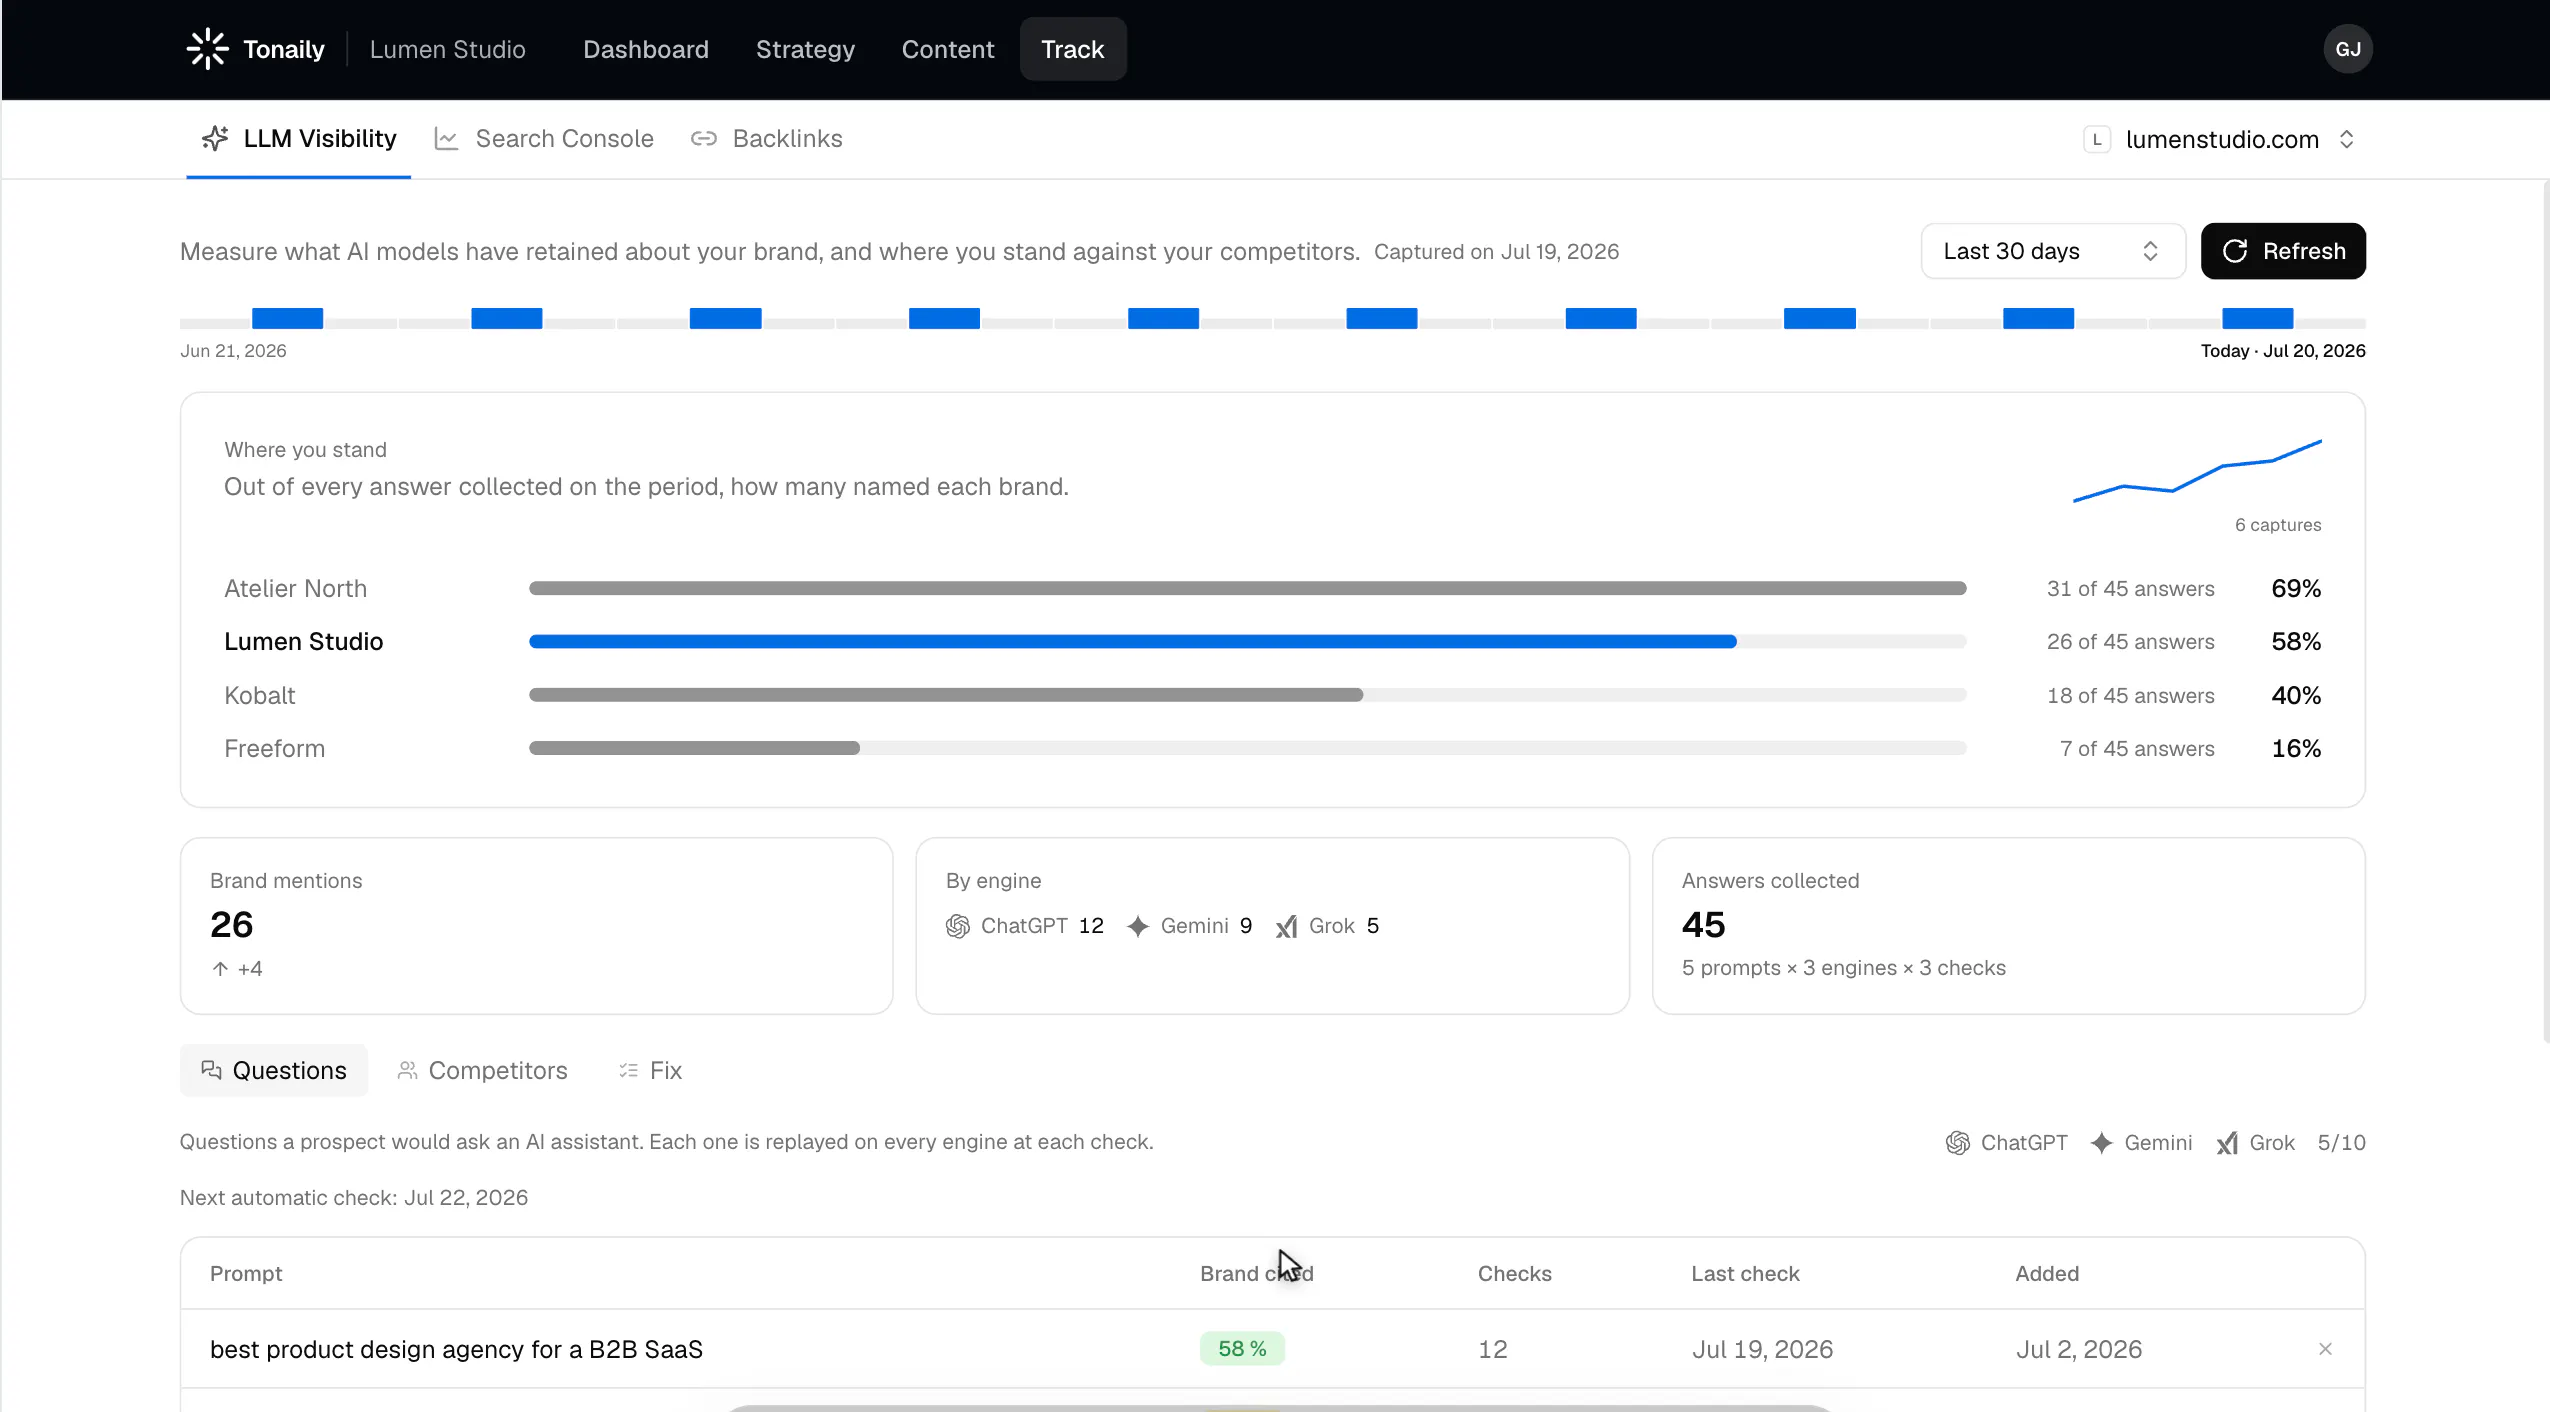The height and width of the screenshot is (1412, 2550).
Task: Sort by the Prompt column header
Action: [246, 1273]
